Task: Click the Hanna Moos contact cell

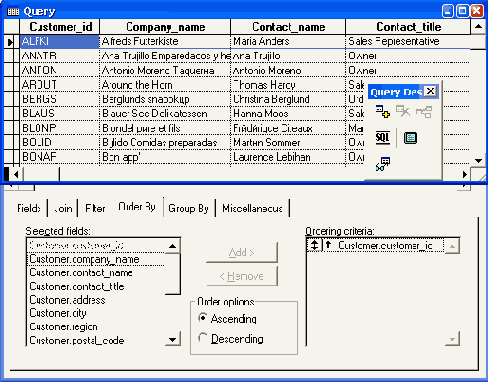Action: pos(288,113)
